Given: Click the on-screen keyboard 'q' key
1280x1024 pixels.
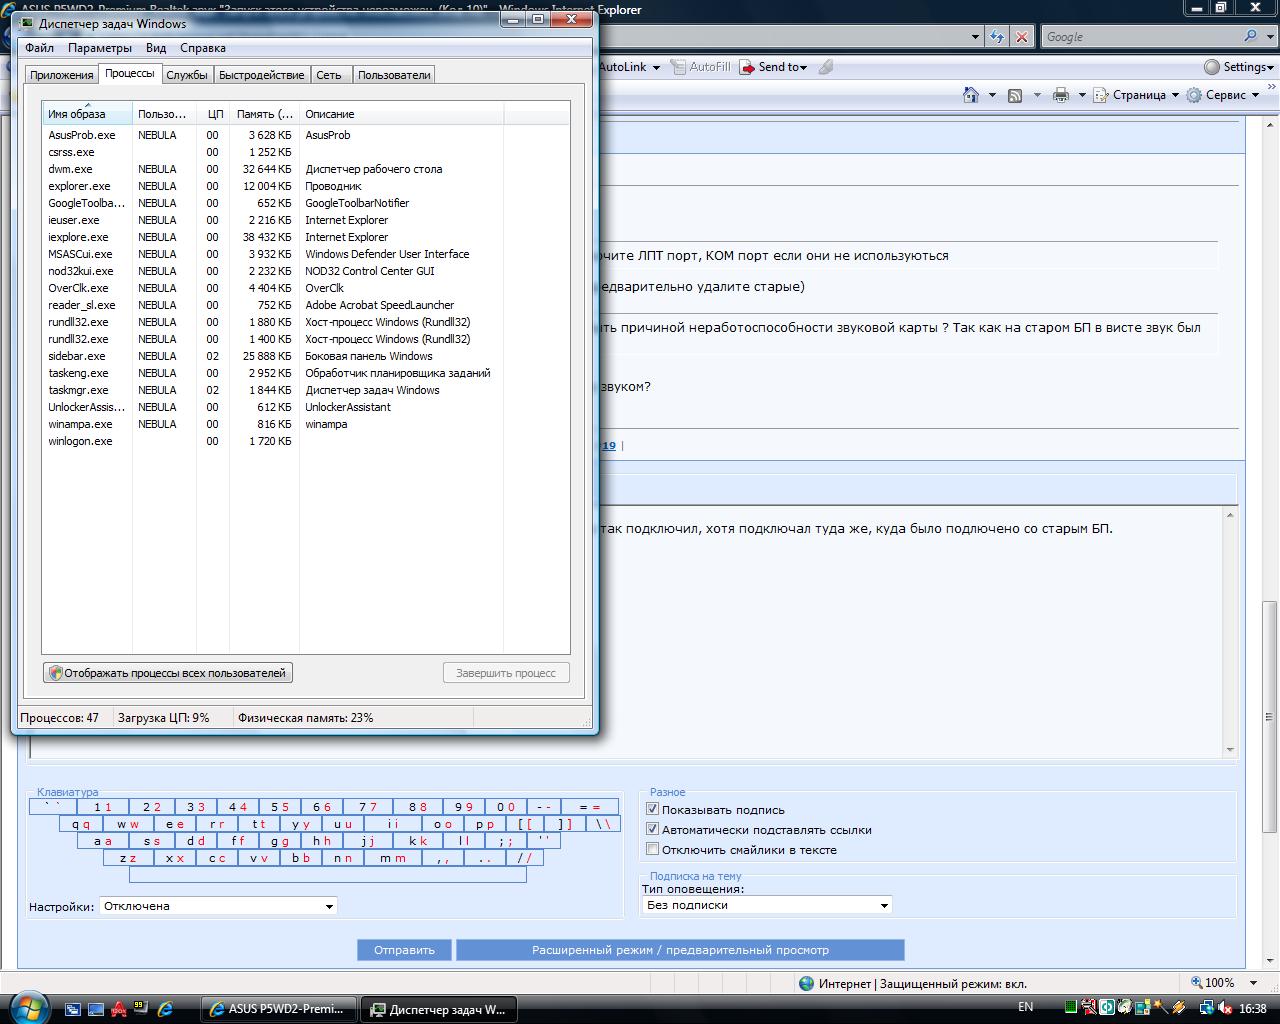Looking at the screenshot, I should tap(80, 824).
